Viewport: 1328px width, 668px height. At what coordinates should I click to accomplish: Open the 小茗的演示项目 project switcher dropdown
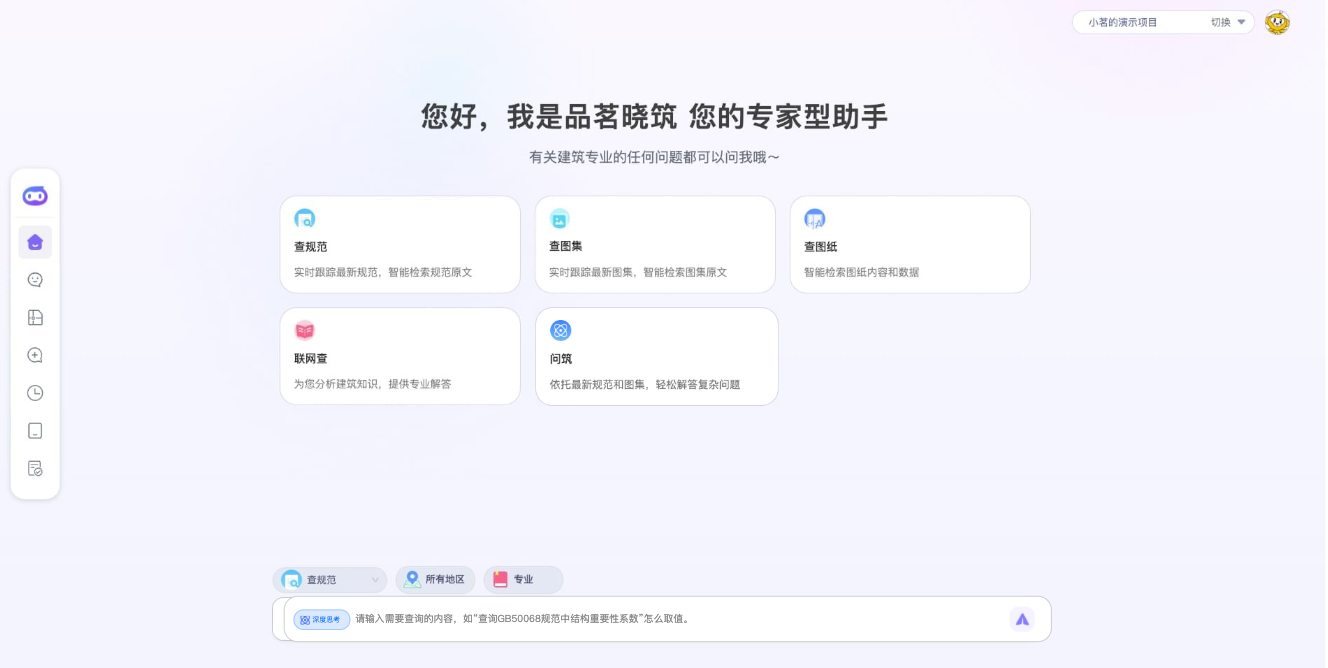1163,22
